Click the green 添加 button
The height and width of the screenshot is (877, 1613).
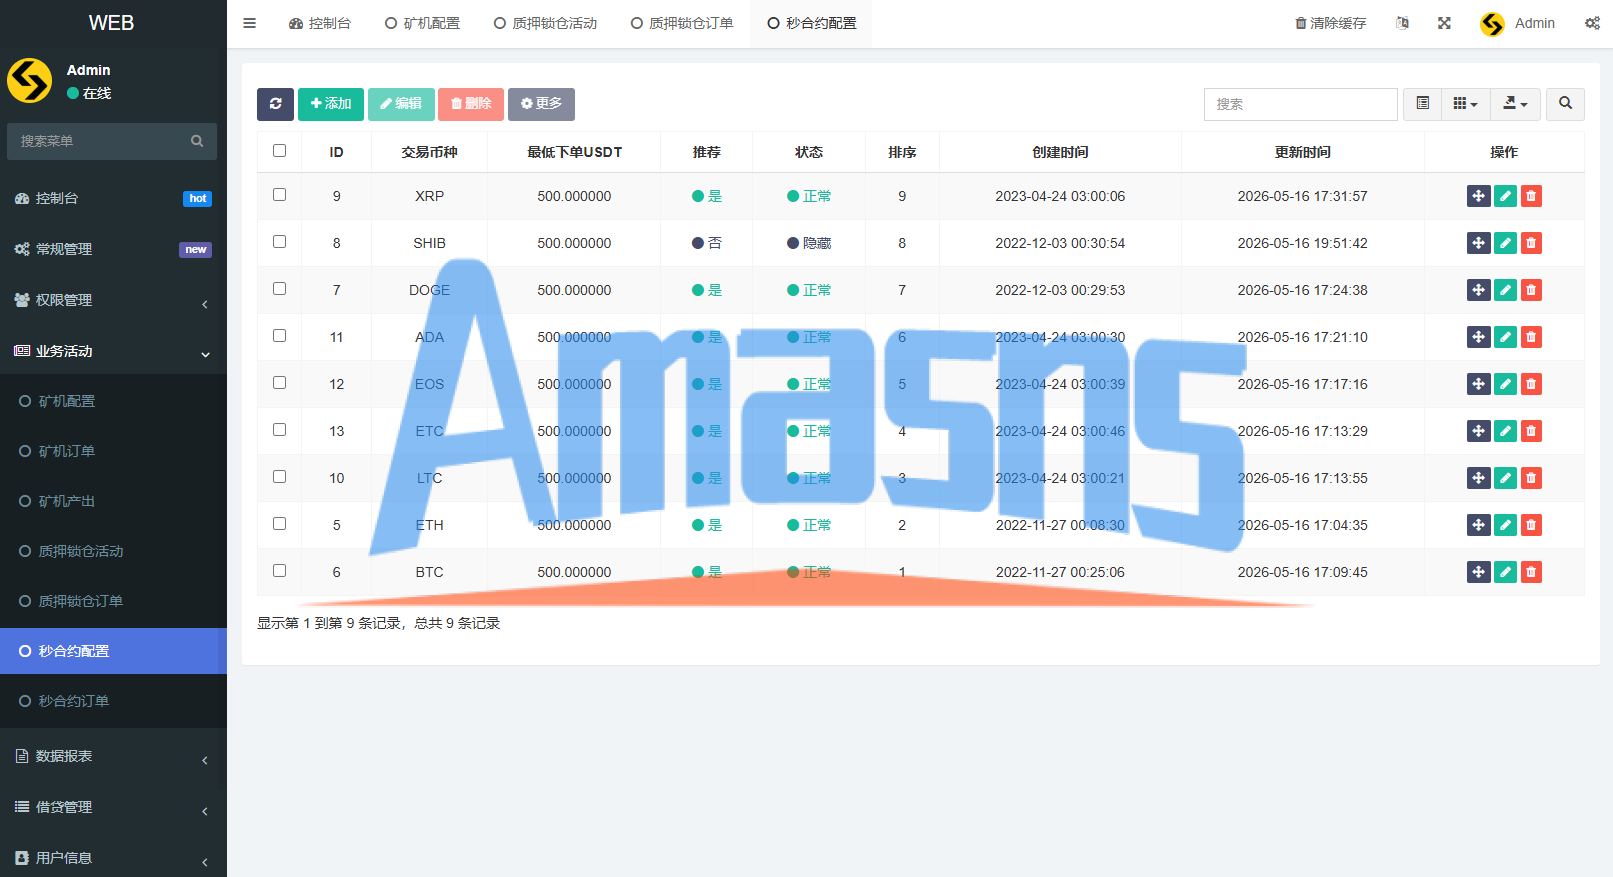coord(331,104)
